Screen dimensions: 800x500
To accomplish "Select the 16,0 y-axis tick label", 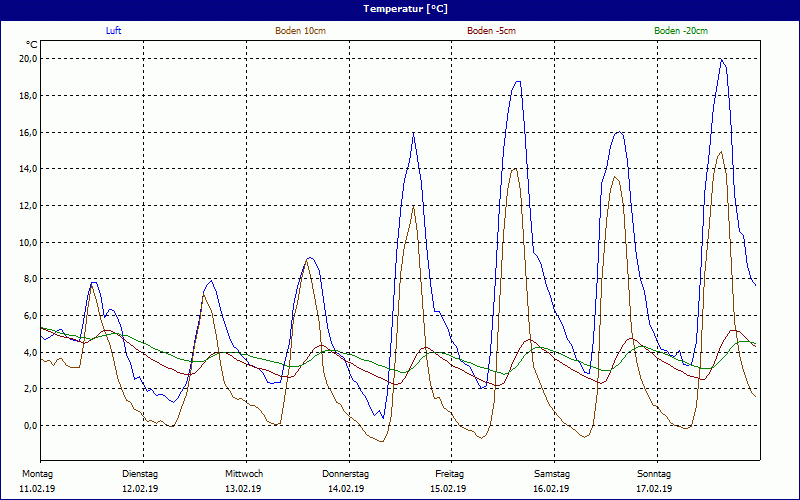I will click(28, 132).
